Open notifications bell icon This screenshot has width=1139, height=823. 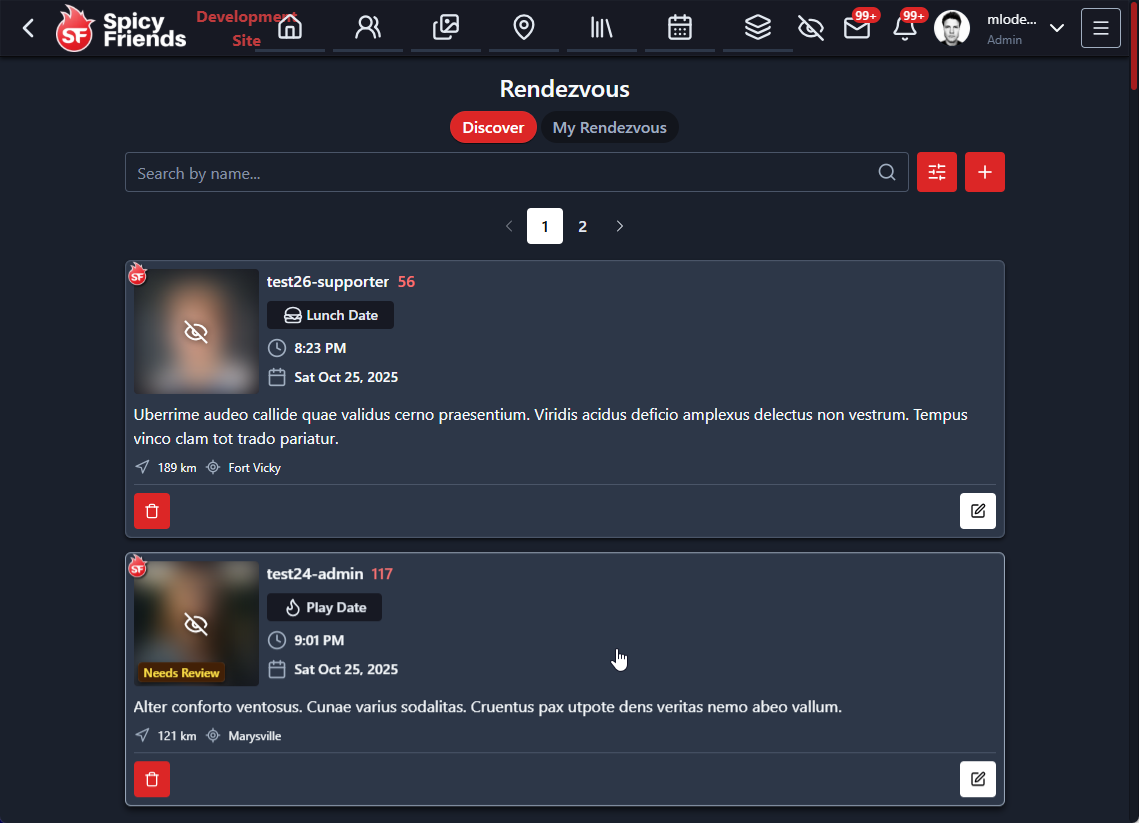[905, 28]
